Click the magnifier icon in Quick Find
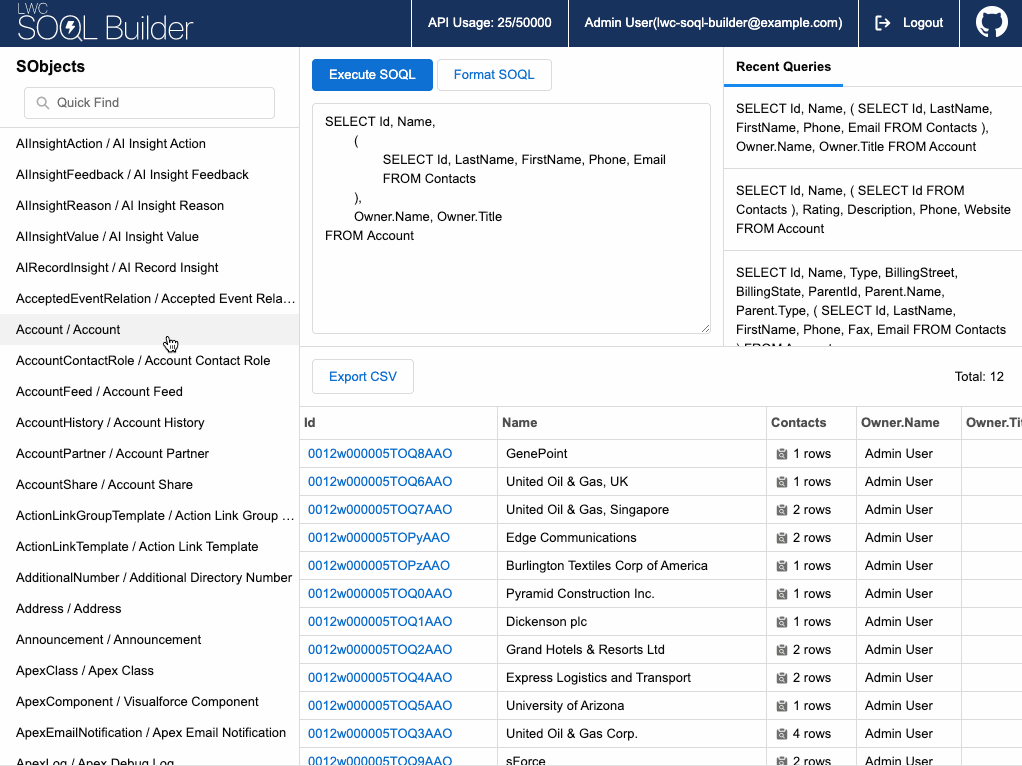1022x766 pixels. (x=42, y=103)
